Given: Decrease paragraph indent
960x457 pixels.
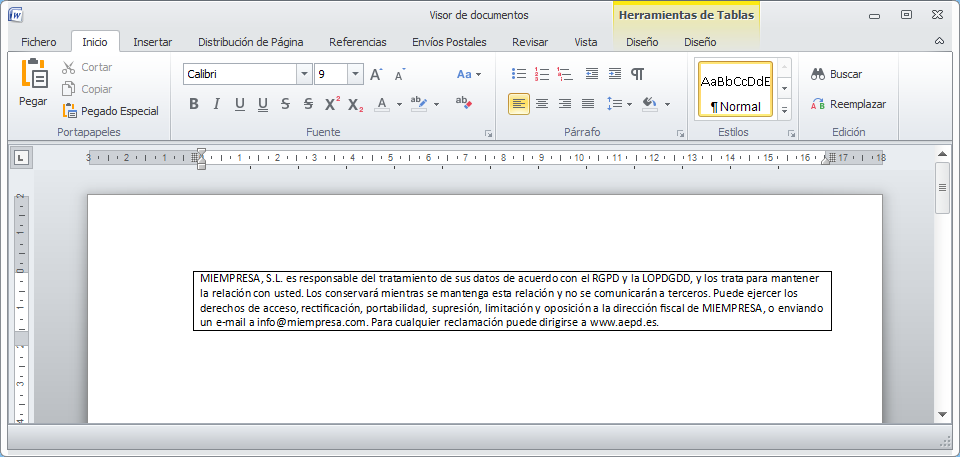Looking at the screenshot, I should 591,74.
